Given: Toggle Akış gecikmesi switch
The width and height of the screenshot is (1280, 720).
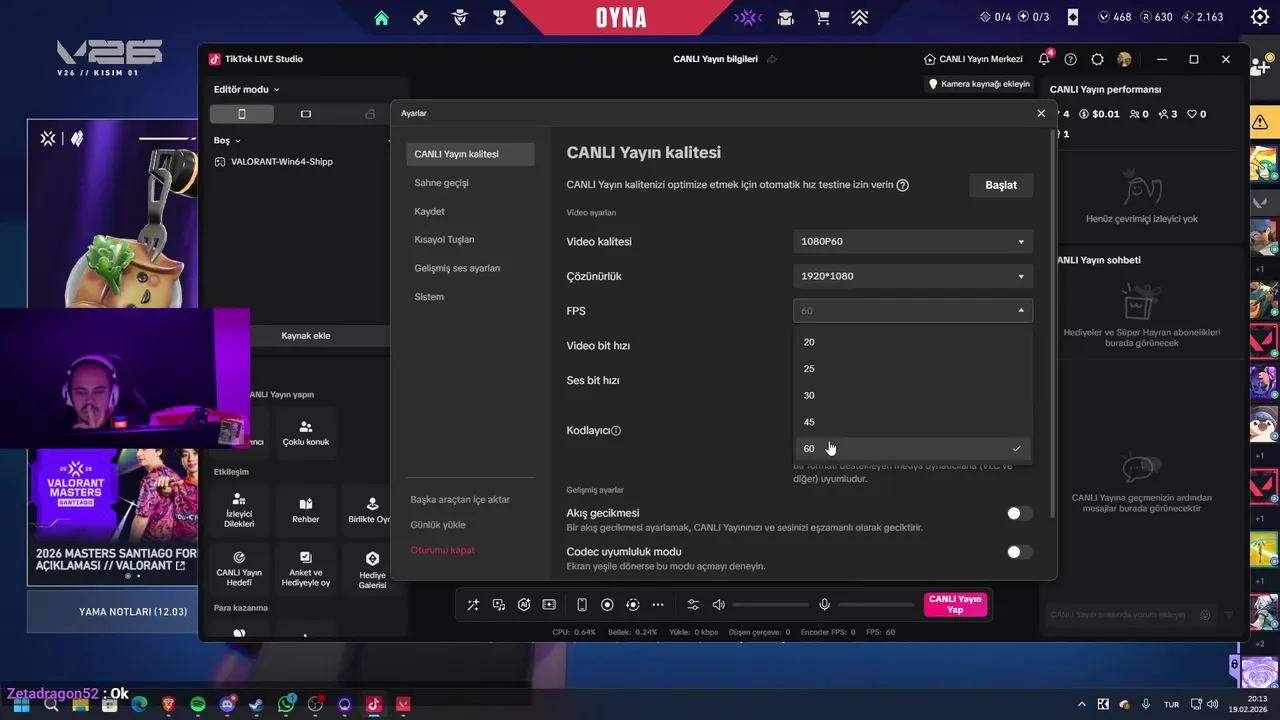Looking at the screenshot, I should tap(1019, 513).
